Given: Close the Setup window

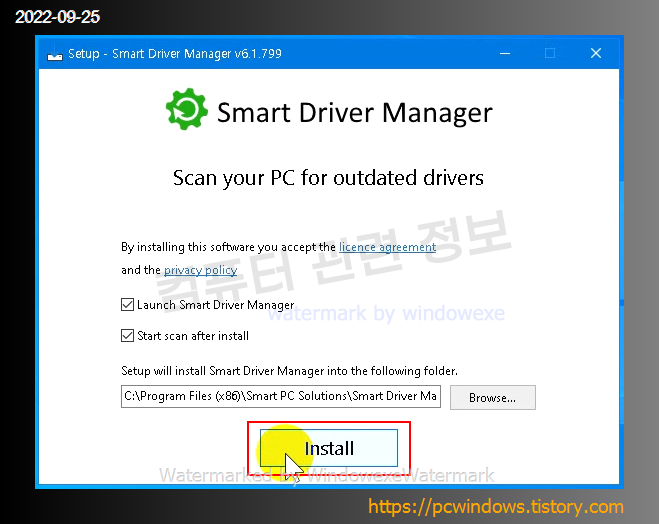Looking at the screenshot, I should pos(596,53).
